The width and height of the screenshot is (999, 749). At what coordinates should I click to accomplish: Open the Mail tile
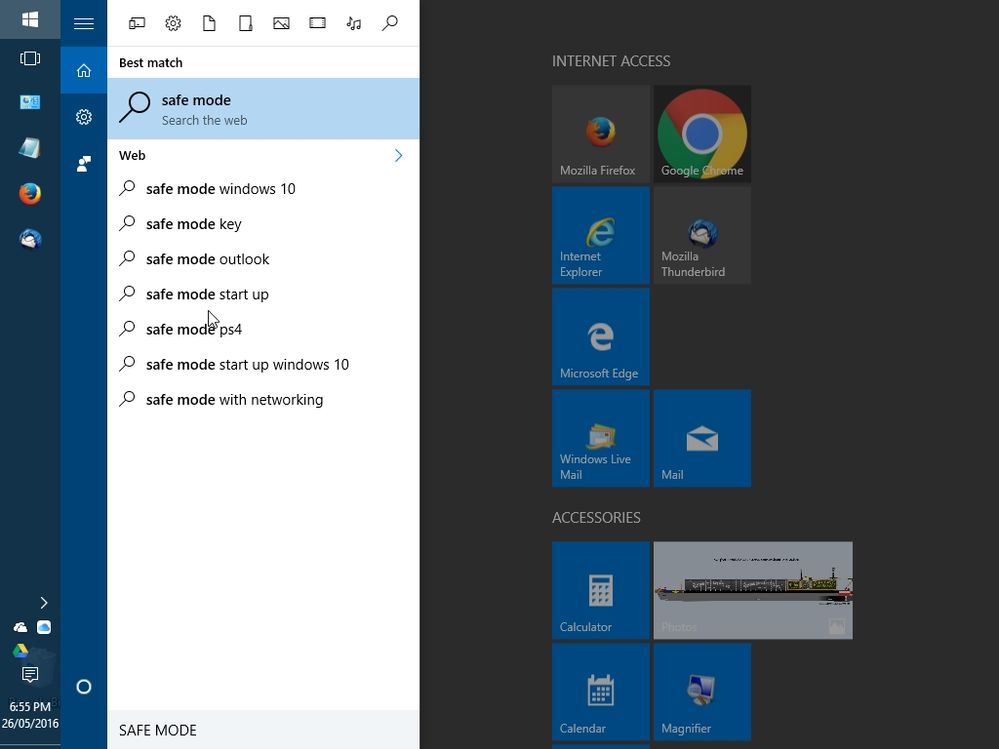coord(702,438)
